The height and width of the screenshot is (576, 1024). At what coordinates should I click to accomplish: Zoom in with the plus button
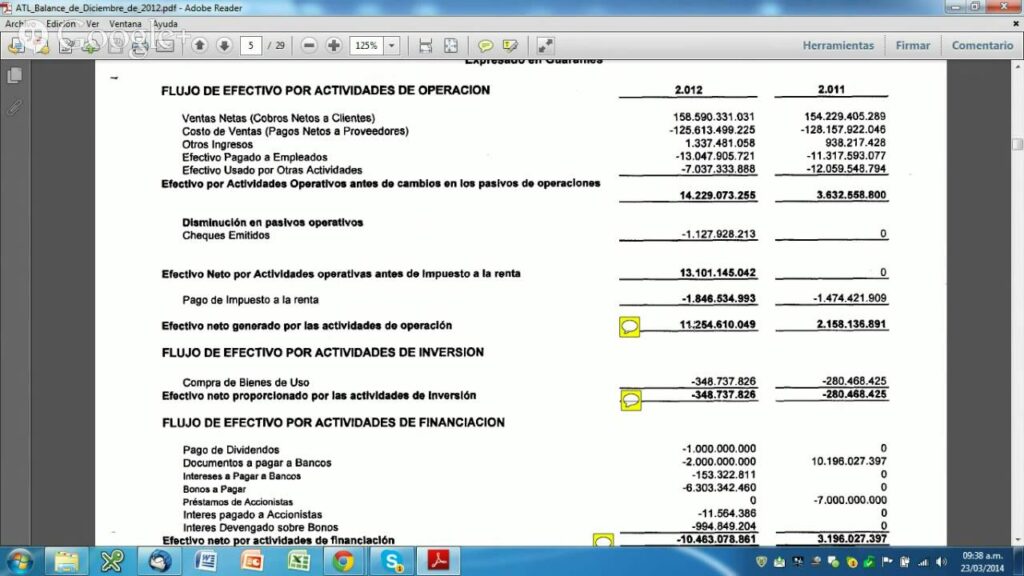(334, 45)
